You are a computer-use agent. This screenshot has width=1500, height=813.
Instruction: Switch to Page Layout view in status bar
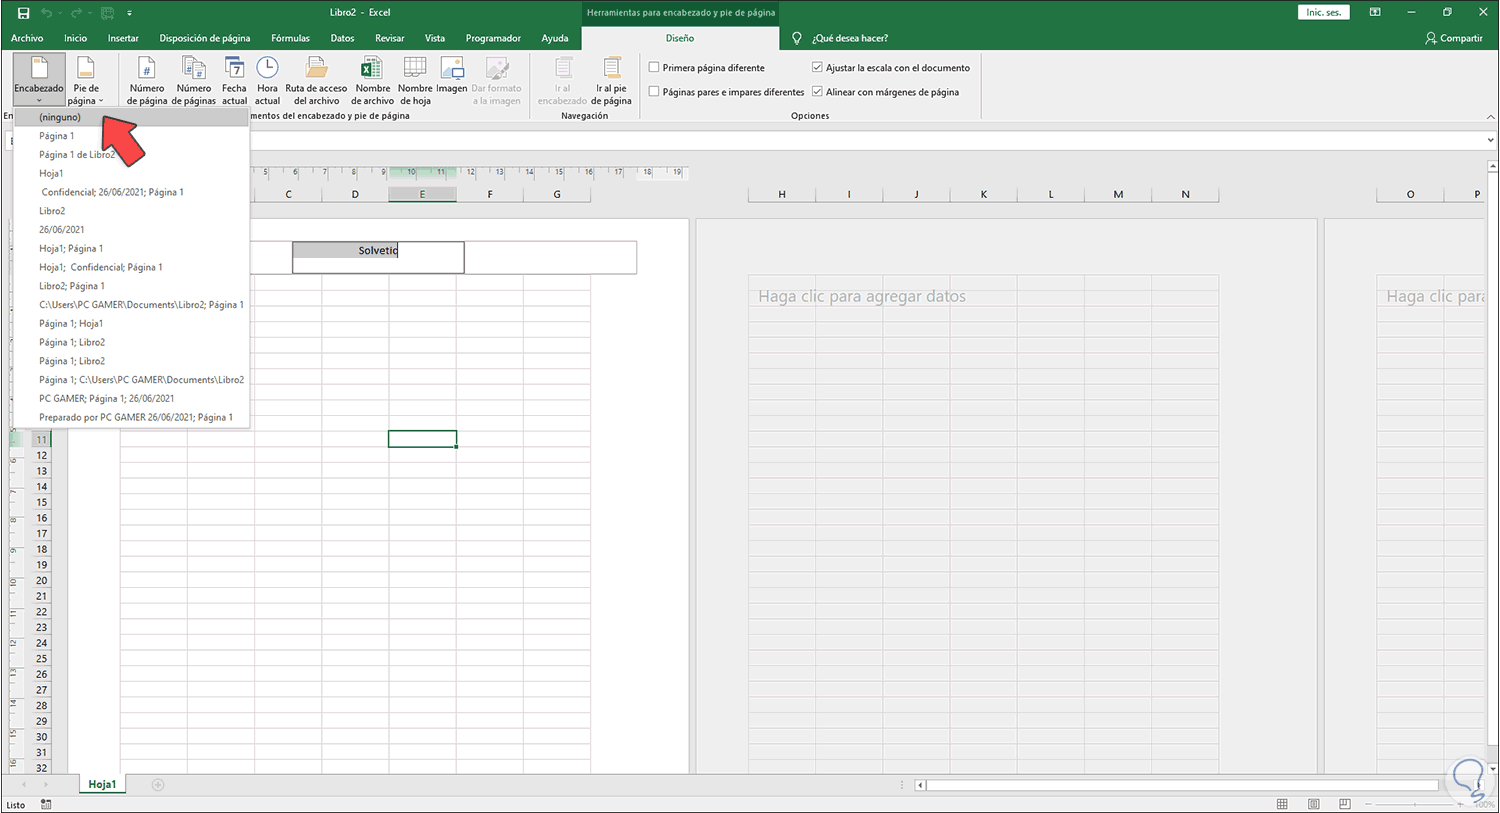[x=1314, y=804]
